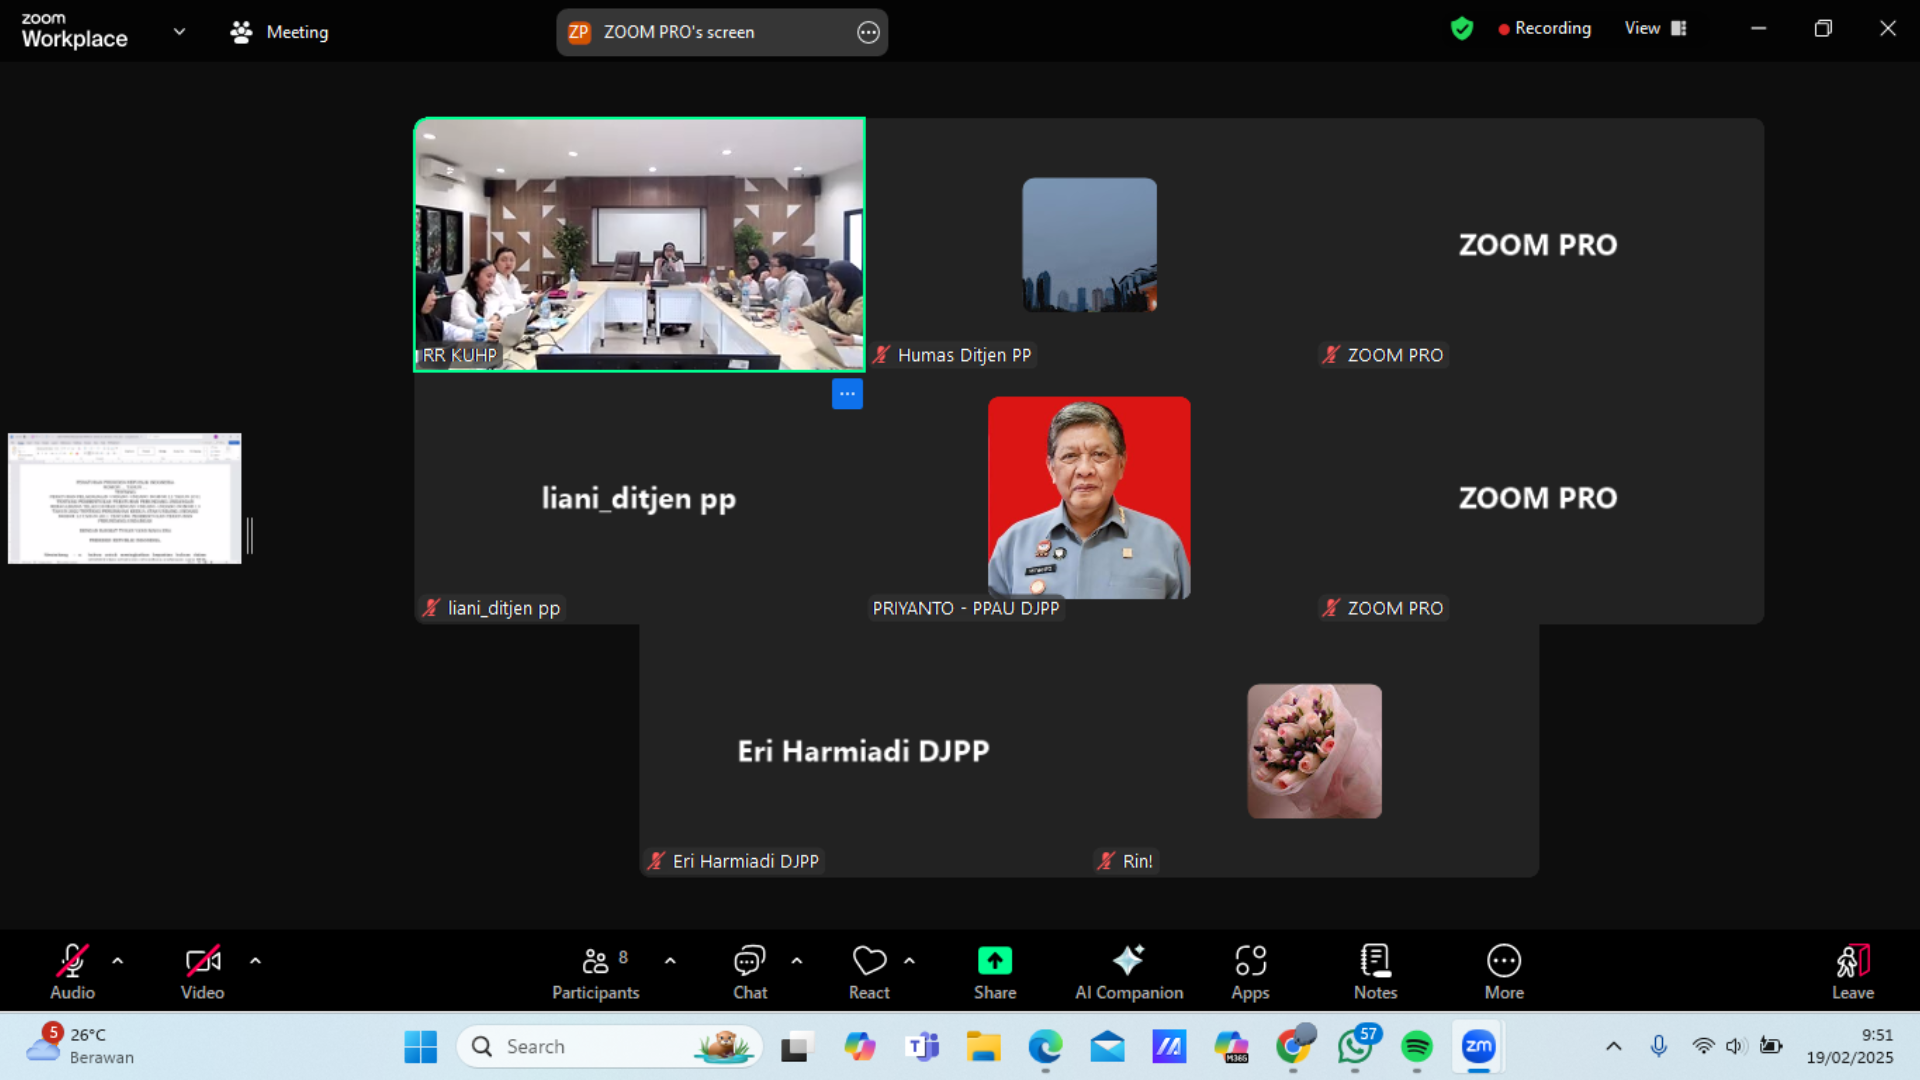The image size is (1920, 1080).
Task: Expand chat options arrow next to Chat
Action: coord(797,961)
